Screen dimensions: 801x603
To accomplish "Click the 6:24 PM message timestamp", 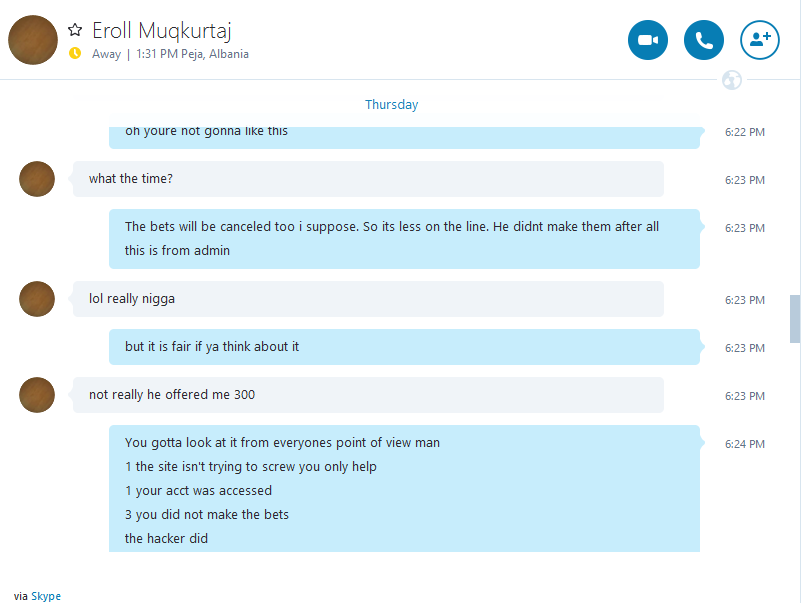I will click(745, 444).
